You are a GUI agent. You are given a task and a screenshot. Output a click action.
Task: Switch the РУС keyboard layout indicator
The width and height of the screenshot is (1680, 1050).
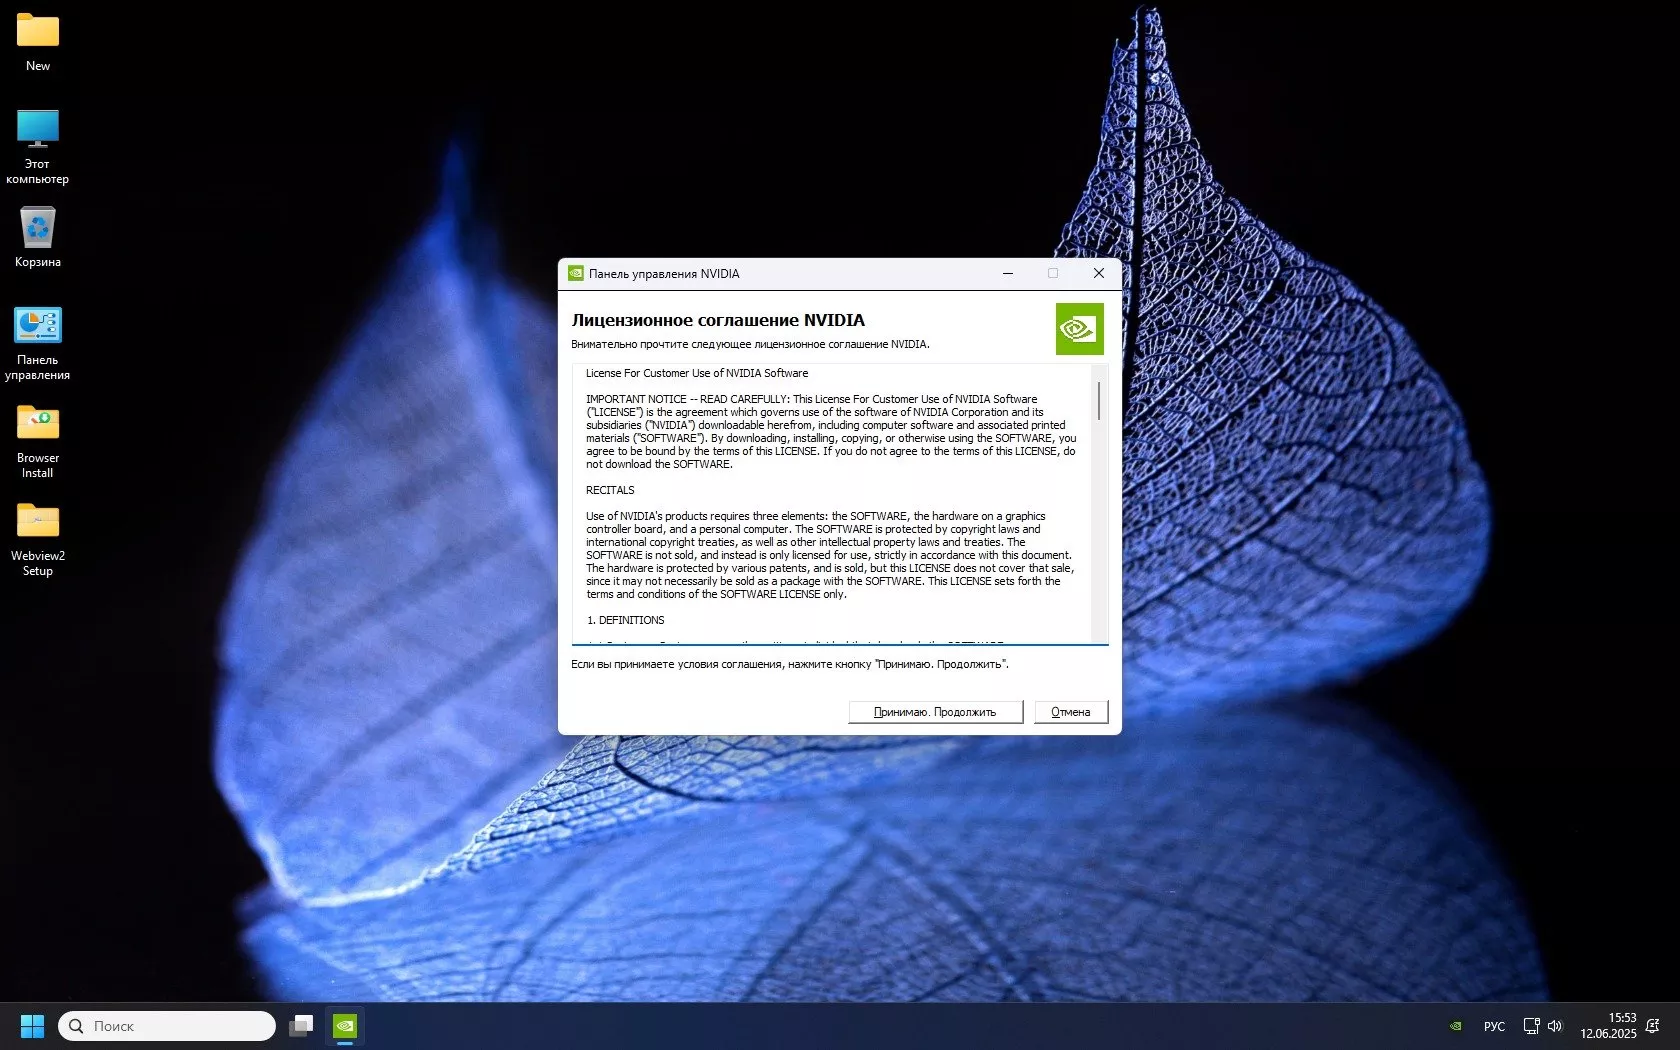tap(1493, 1025)
